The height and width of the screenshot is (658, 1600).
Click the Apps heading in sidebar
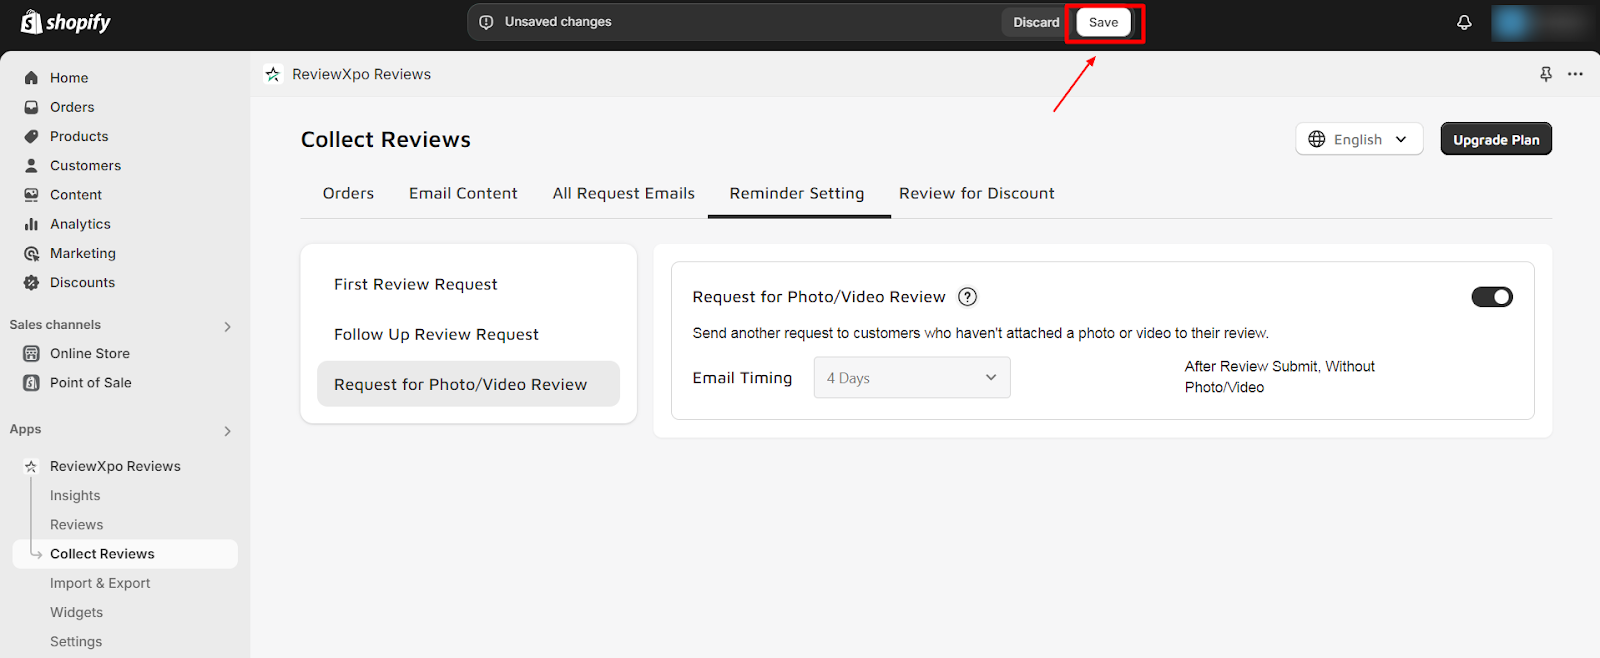tap(25, 429)
